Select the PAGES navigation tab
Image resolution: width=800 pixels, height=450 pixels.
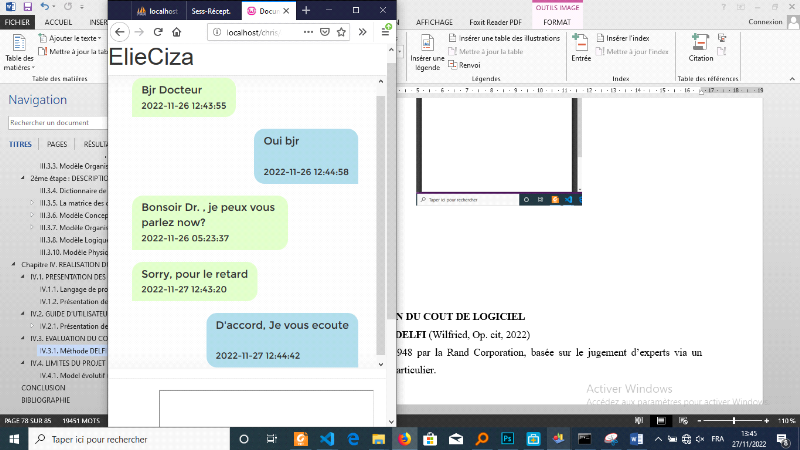(57, 144)
